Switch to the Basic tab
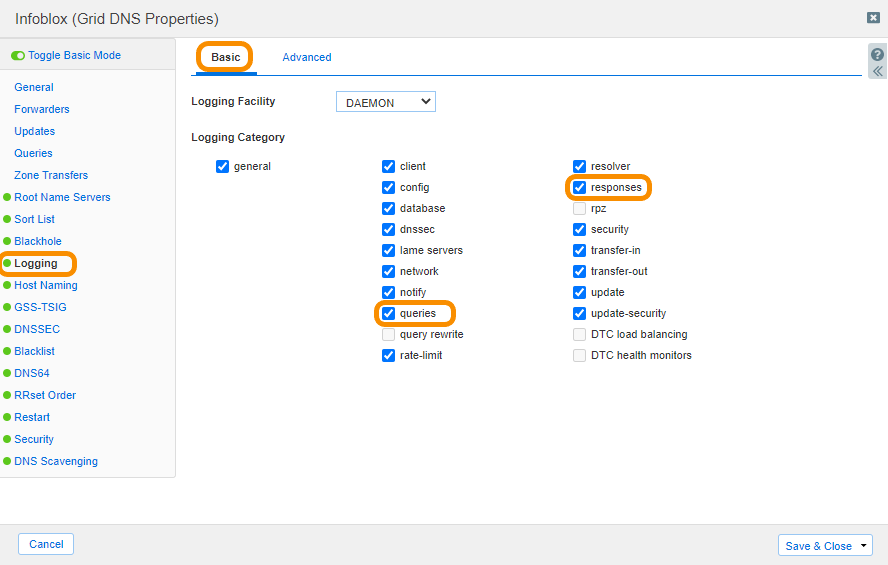 225,57
